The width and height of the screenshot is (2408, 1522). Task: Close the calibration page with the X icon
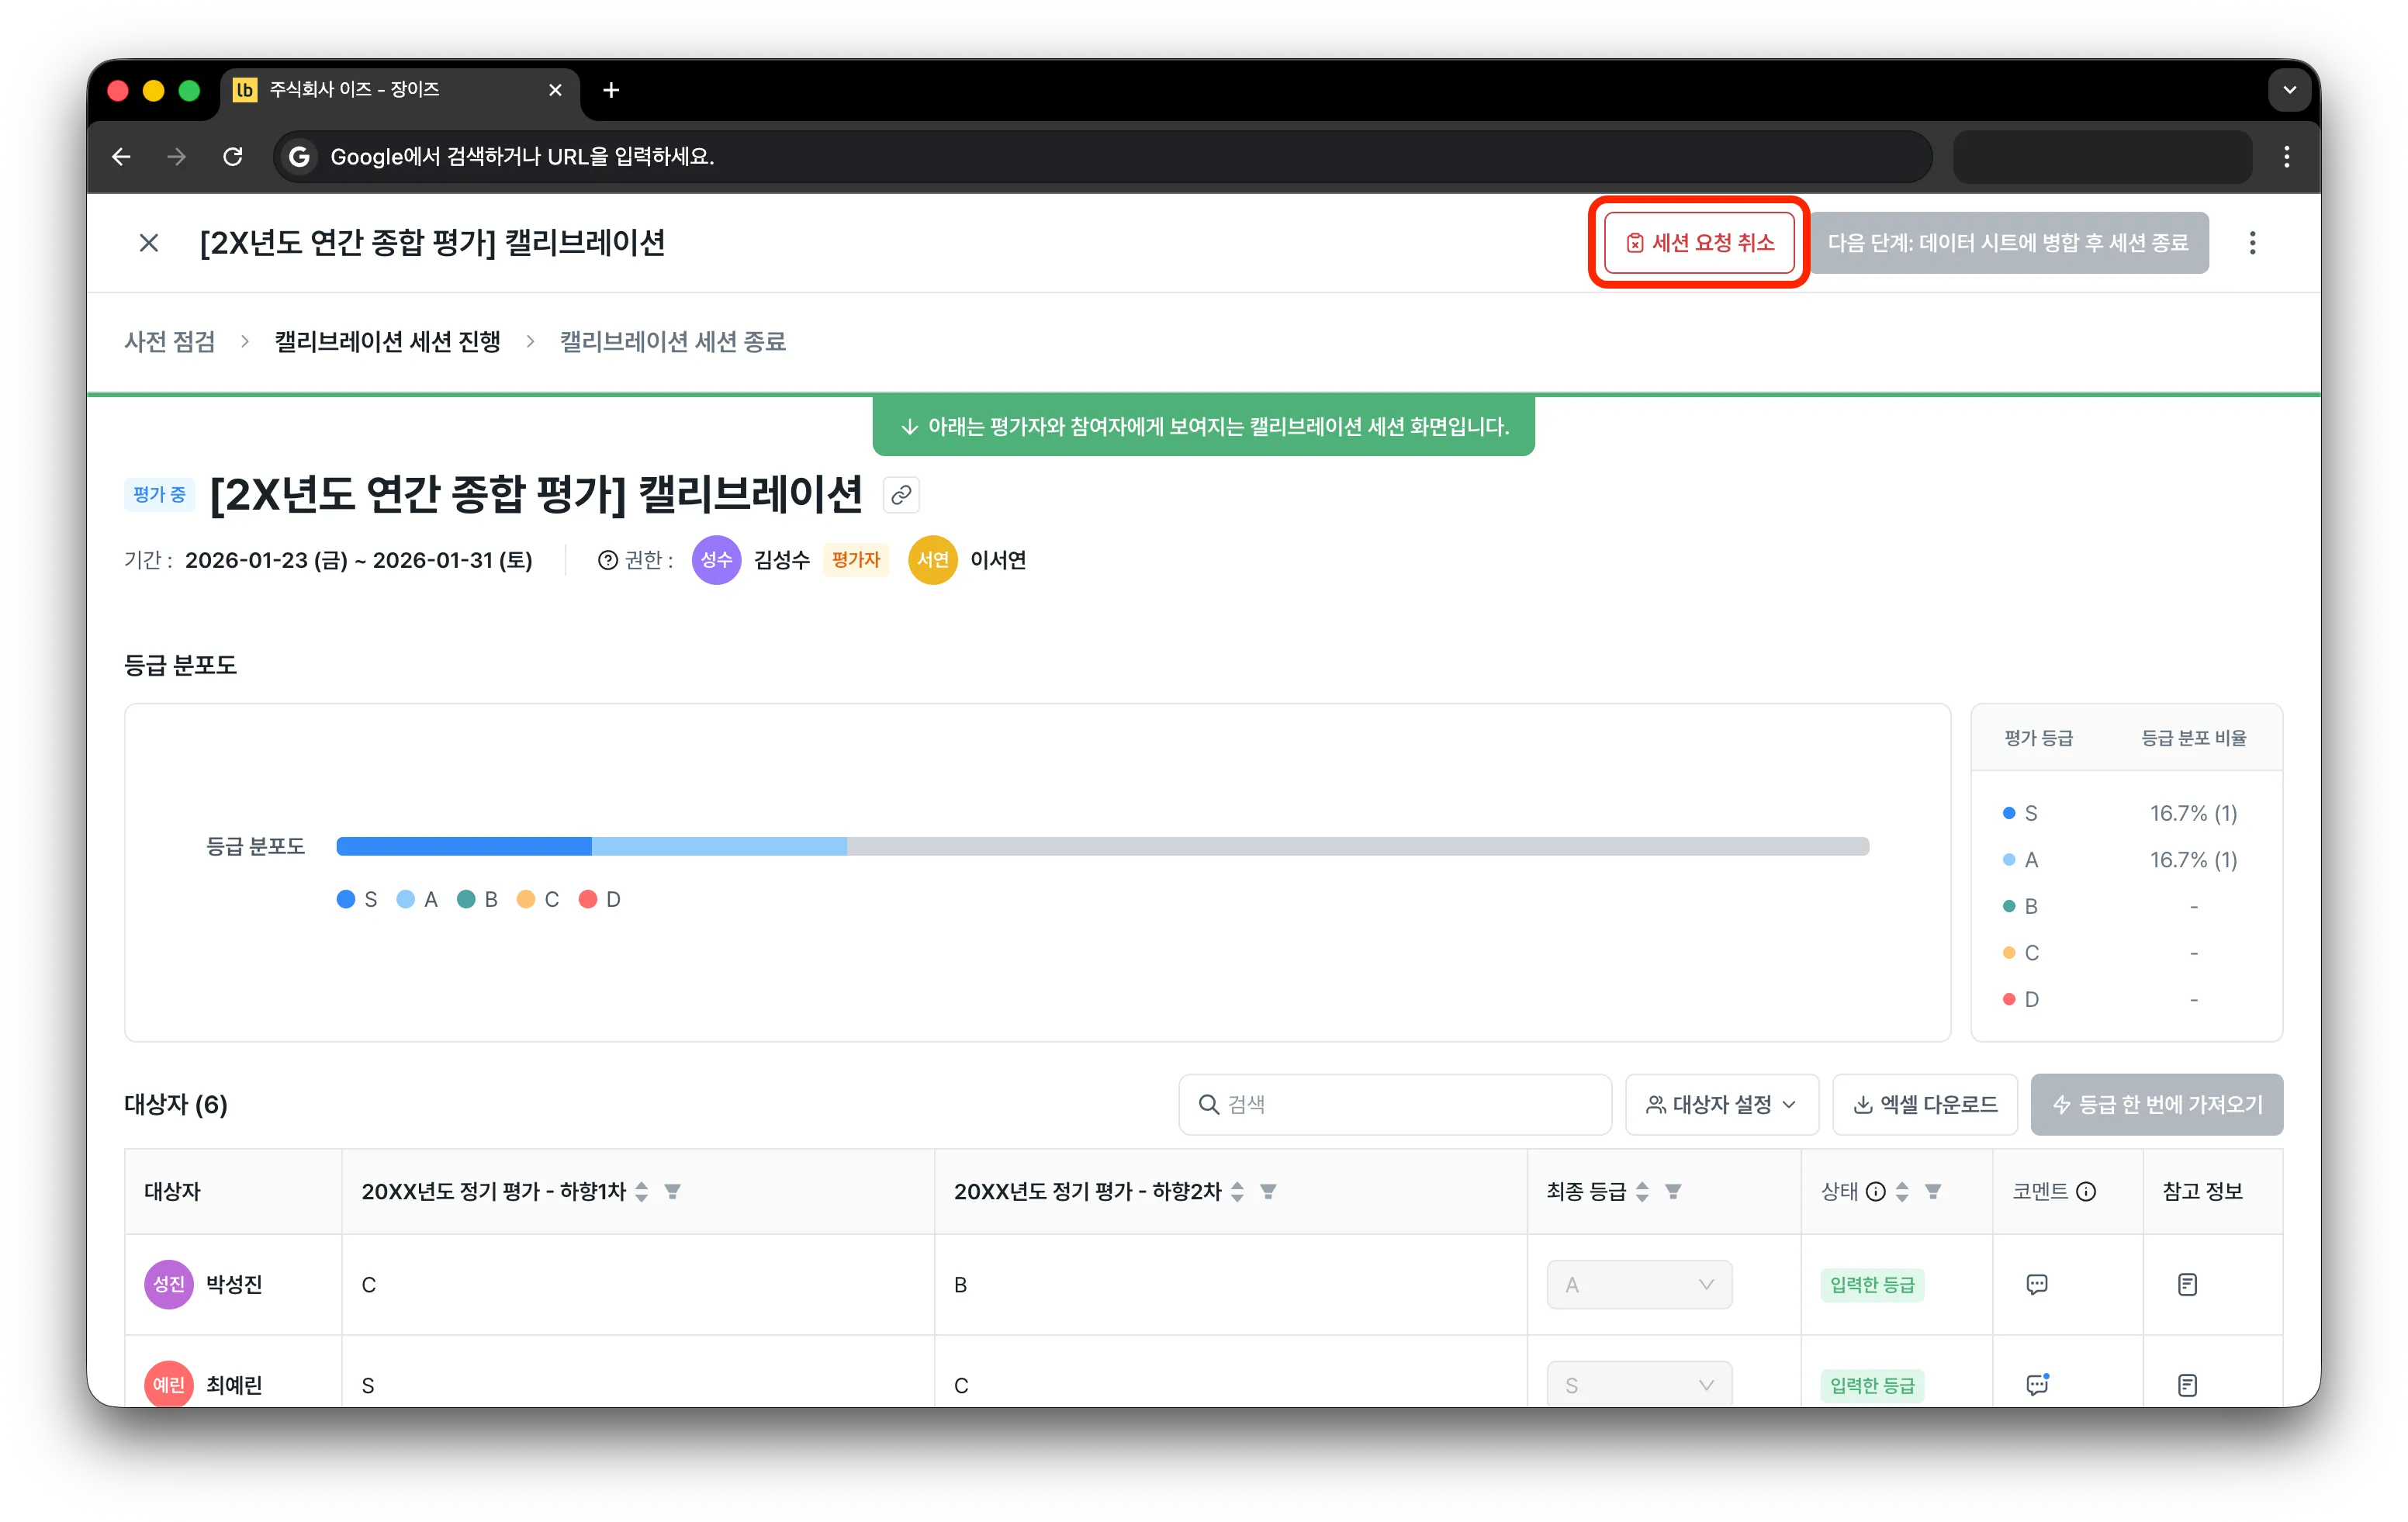pos(148,243)
